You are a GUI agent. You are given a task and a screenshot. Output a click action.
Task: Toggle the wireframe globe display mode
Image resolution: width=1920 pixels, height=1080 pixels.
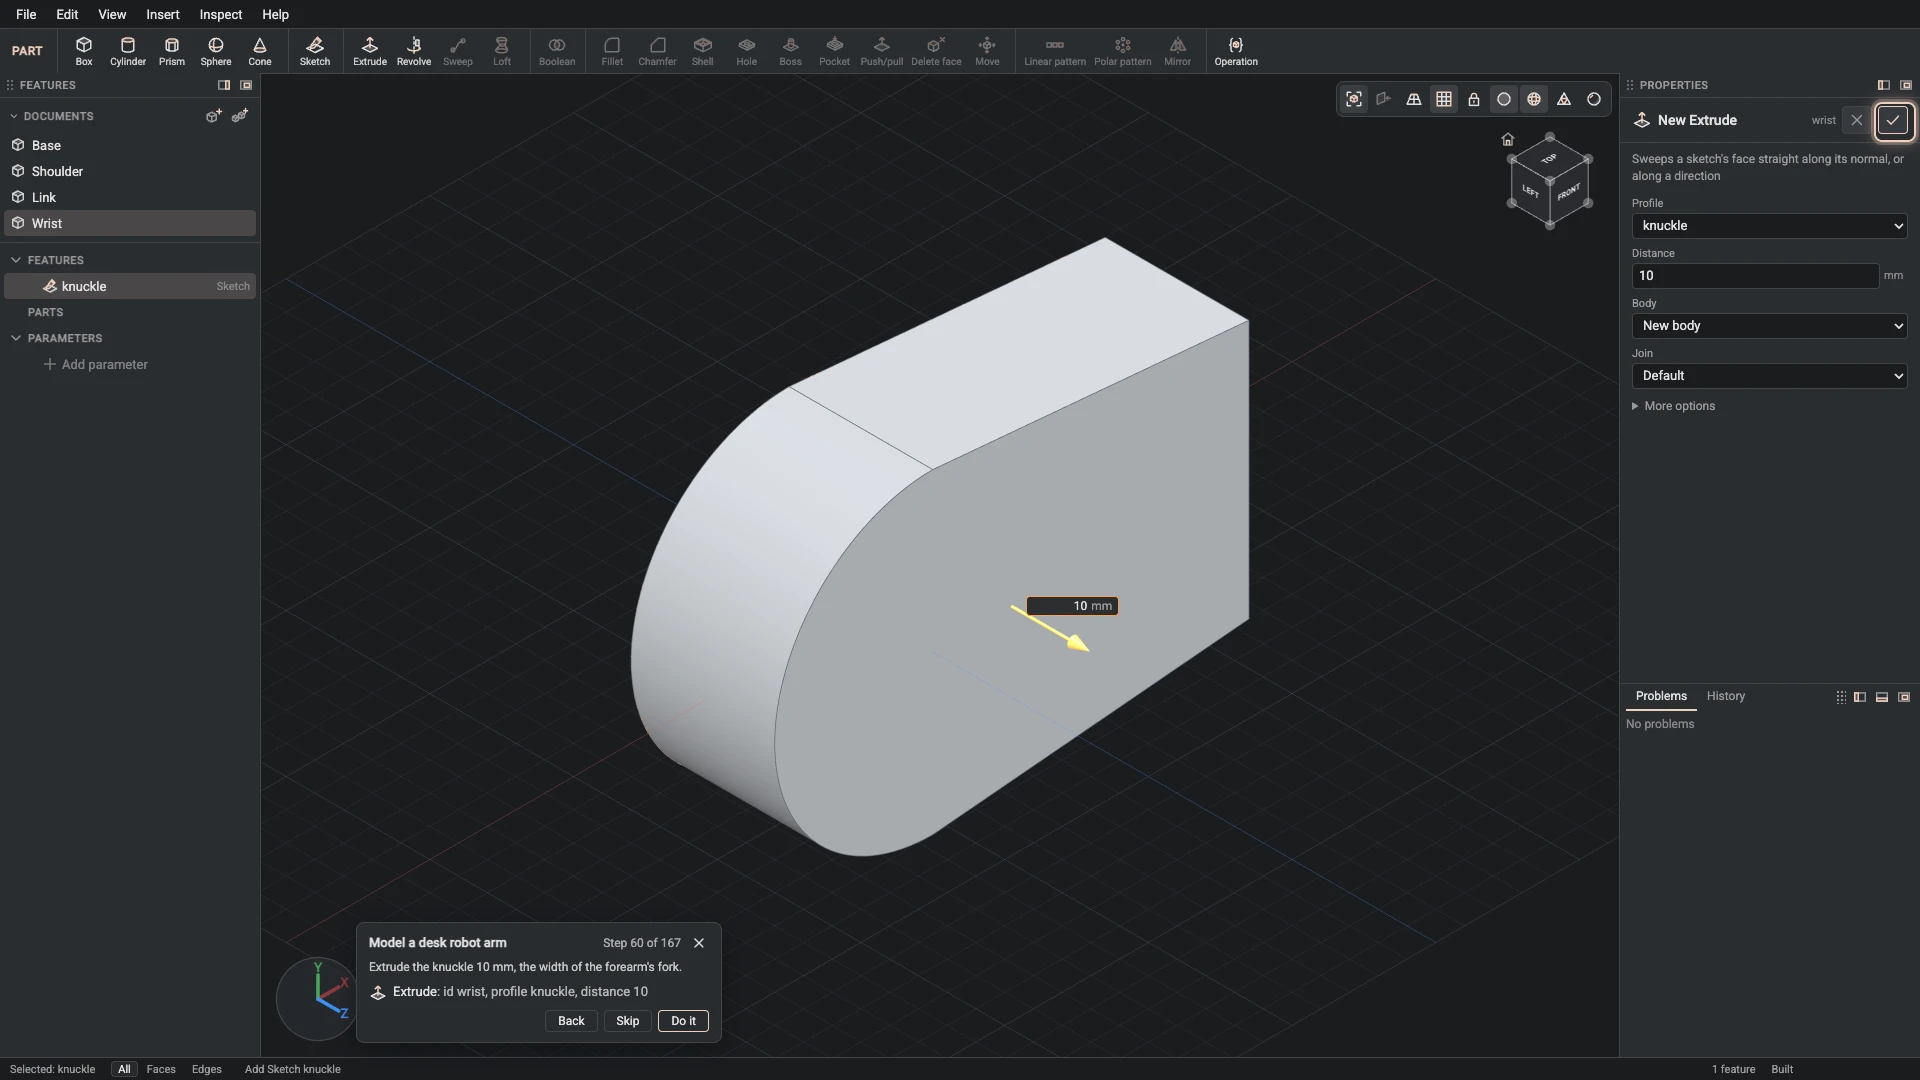(x=1534, y=99)
